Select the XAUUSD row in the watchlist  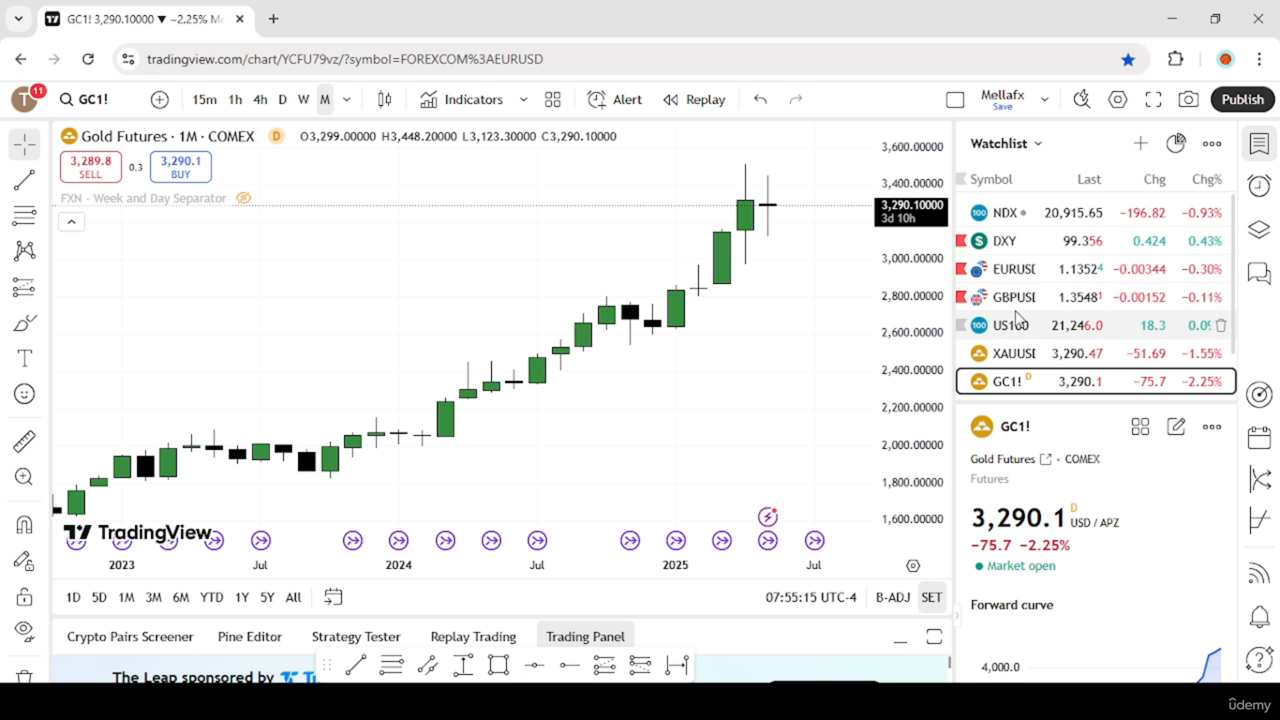(x=1096, y=353)
